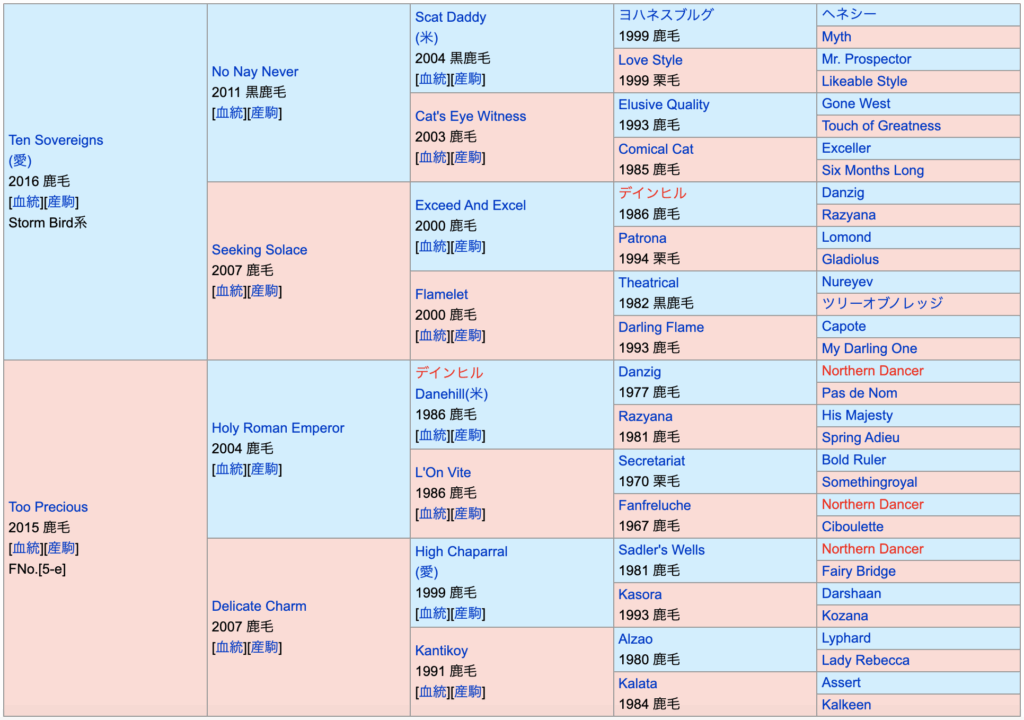
Task: Click 産駒 link under Flamelet
Action: (x=468, y=336)
